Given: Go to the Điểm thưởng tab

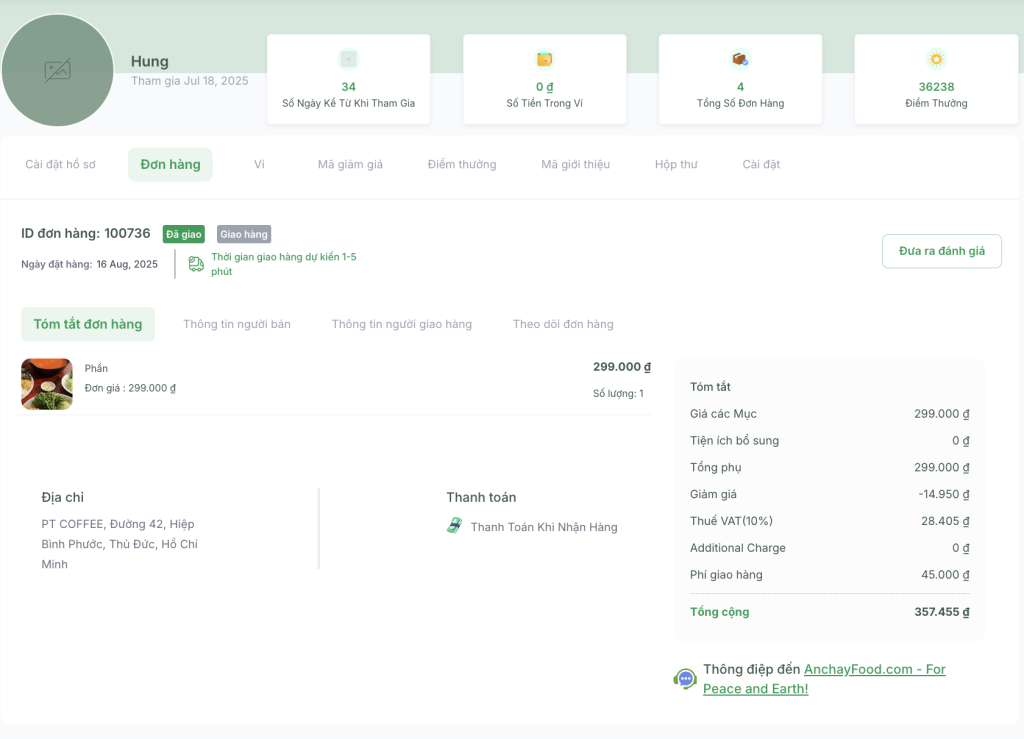Looking at the screenshot, I should pyautogui.click(x=462, y=164).
